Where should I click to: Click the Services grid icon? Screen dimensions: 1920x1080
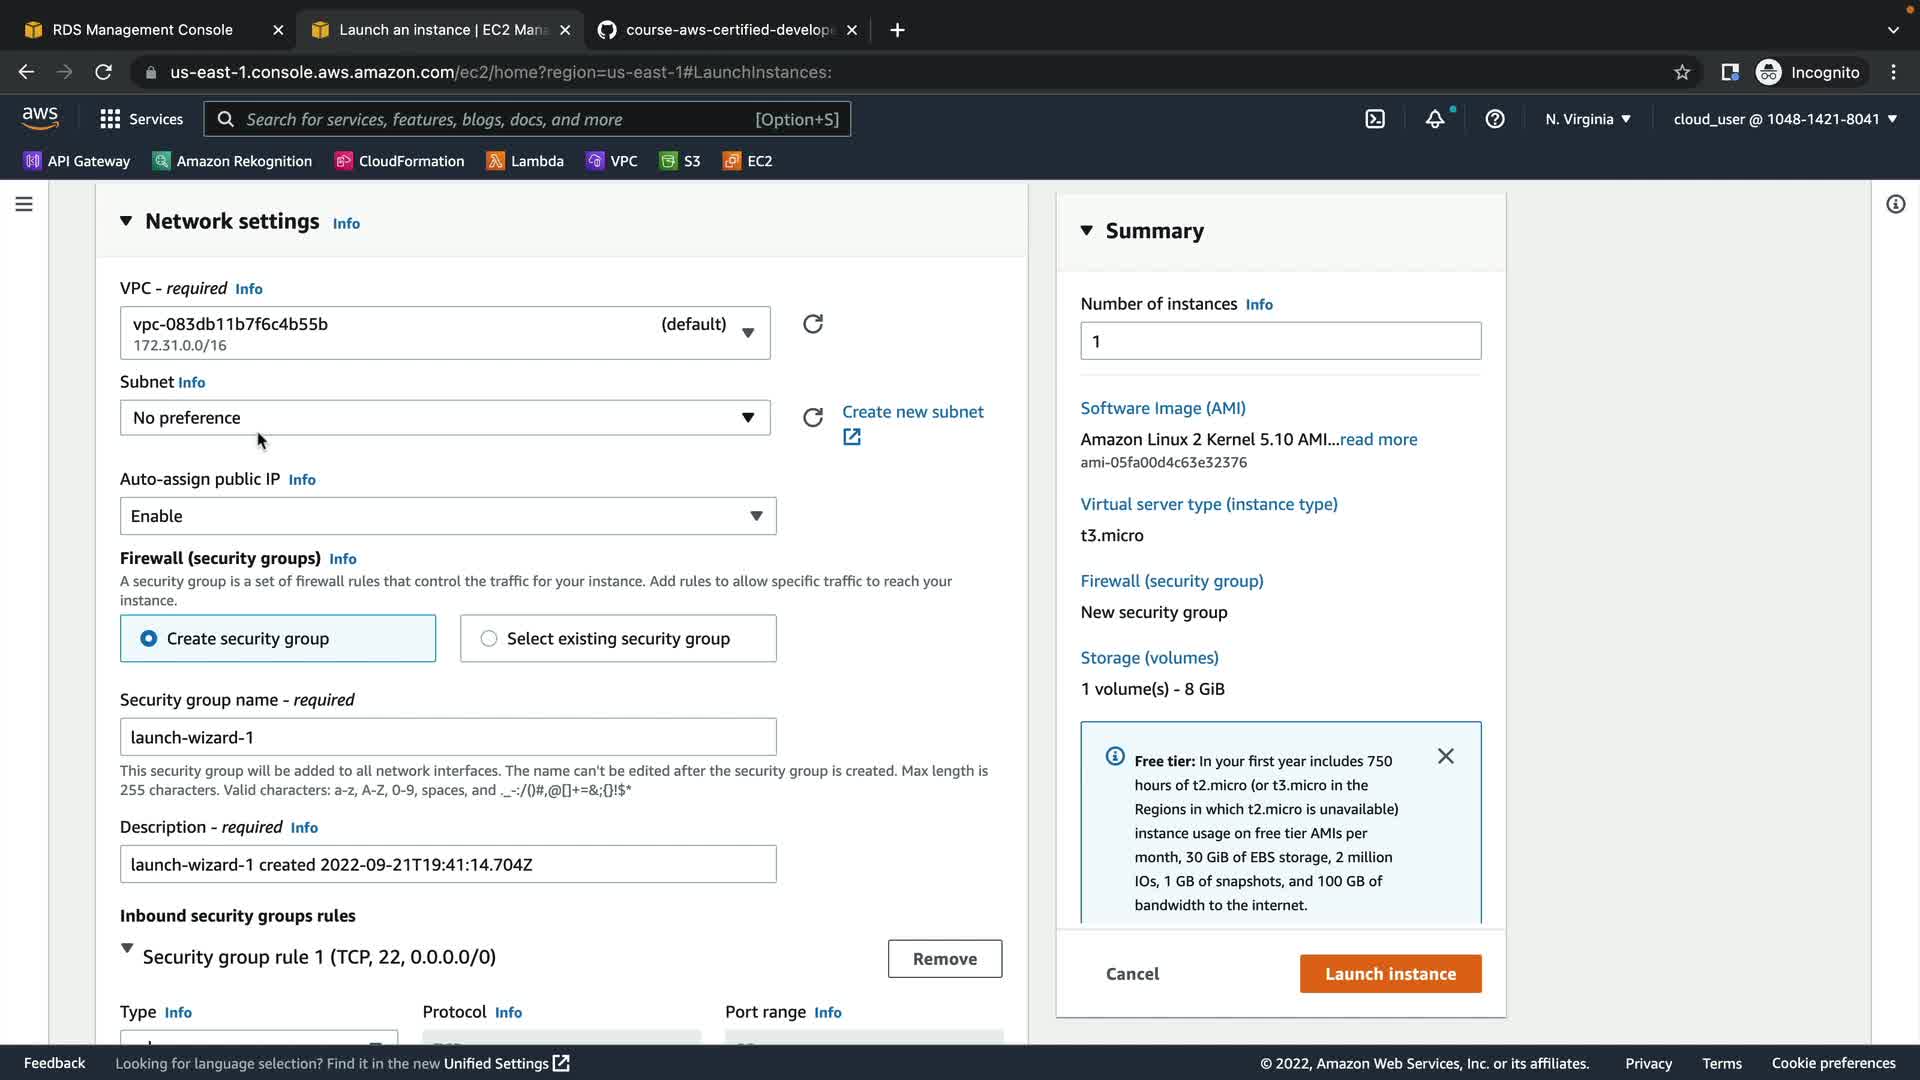110,119
